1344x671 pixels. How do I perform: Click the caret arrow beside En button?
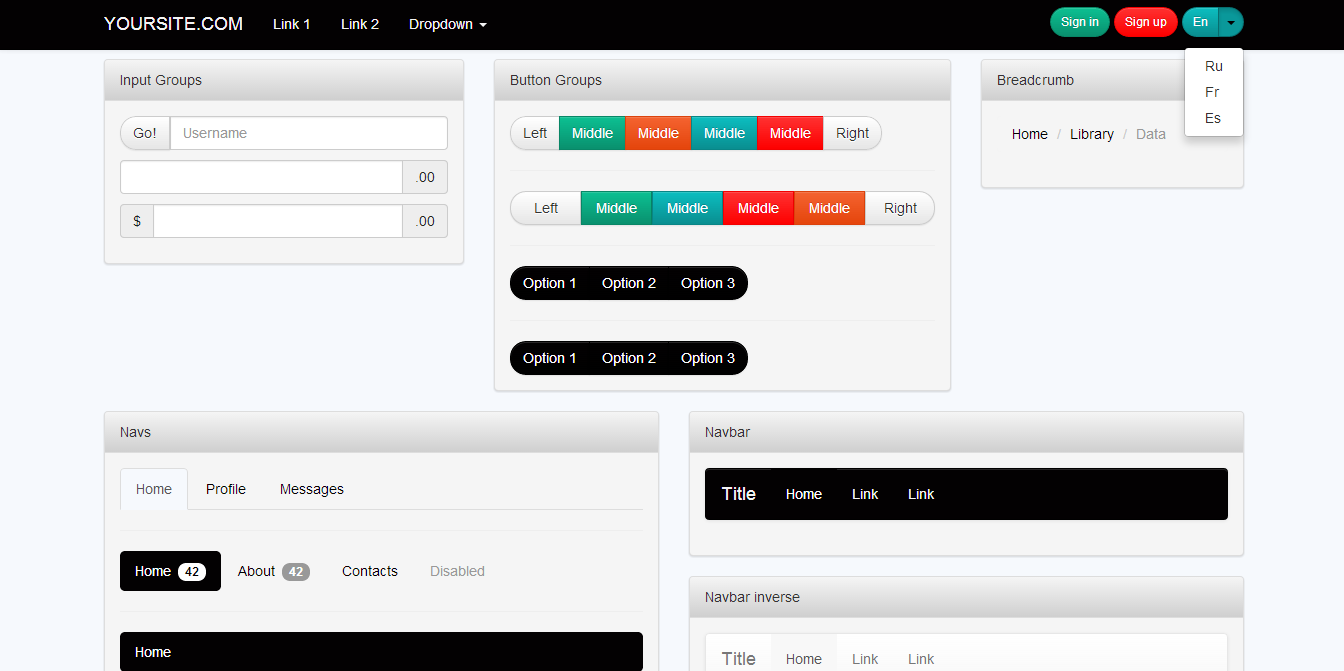point(1231,23)
